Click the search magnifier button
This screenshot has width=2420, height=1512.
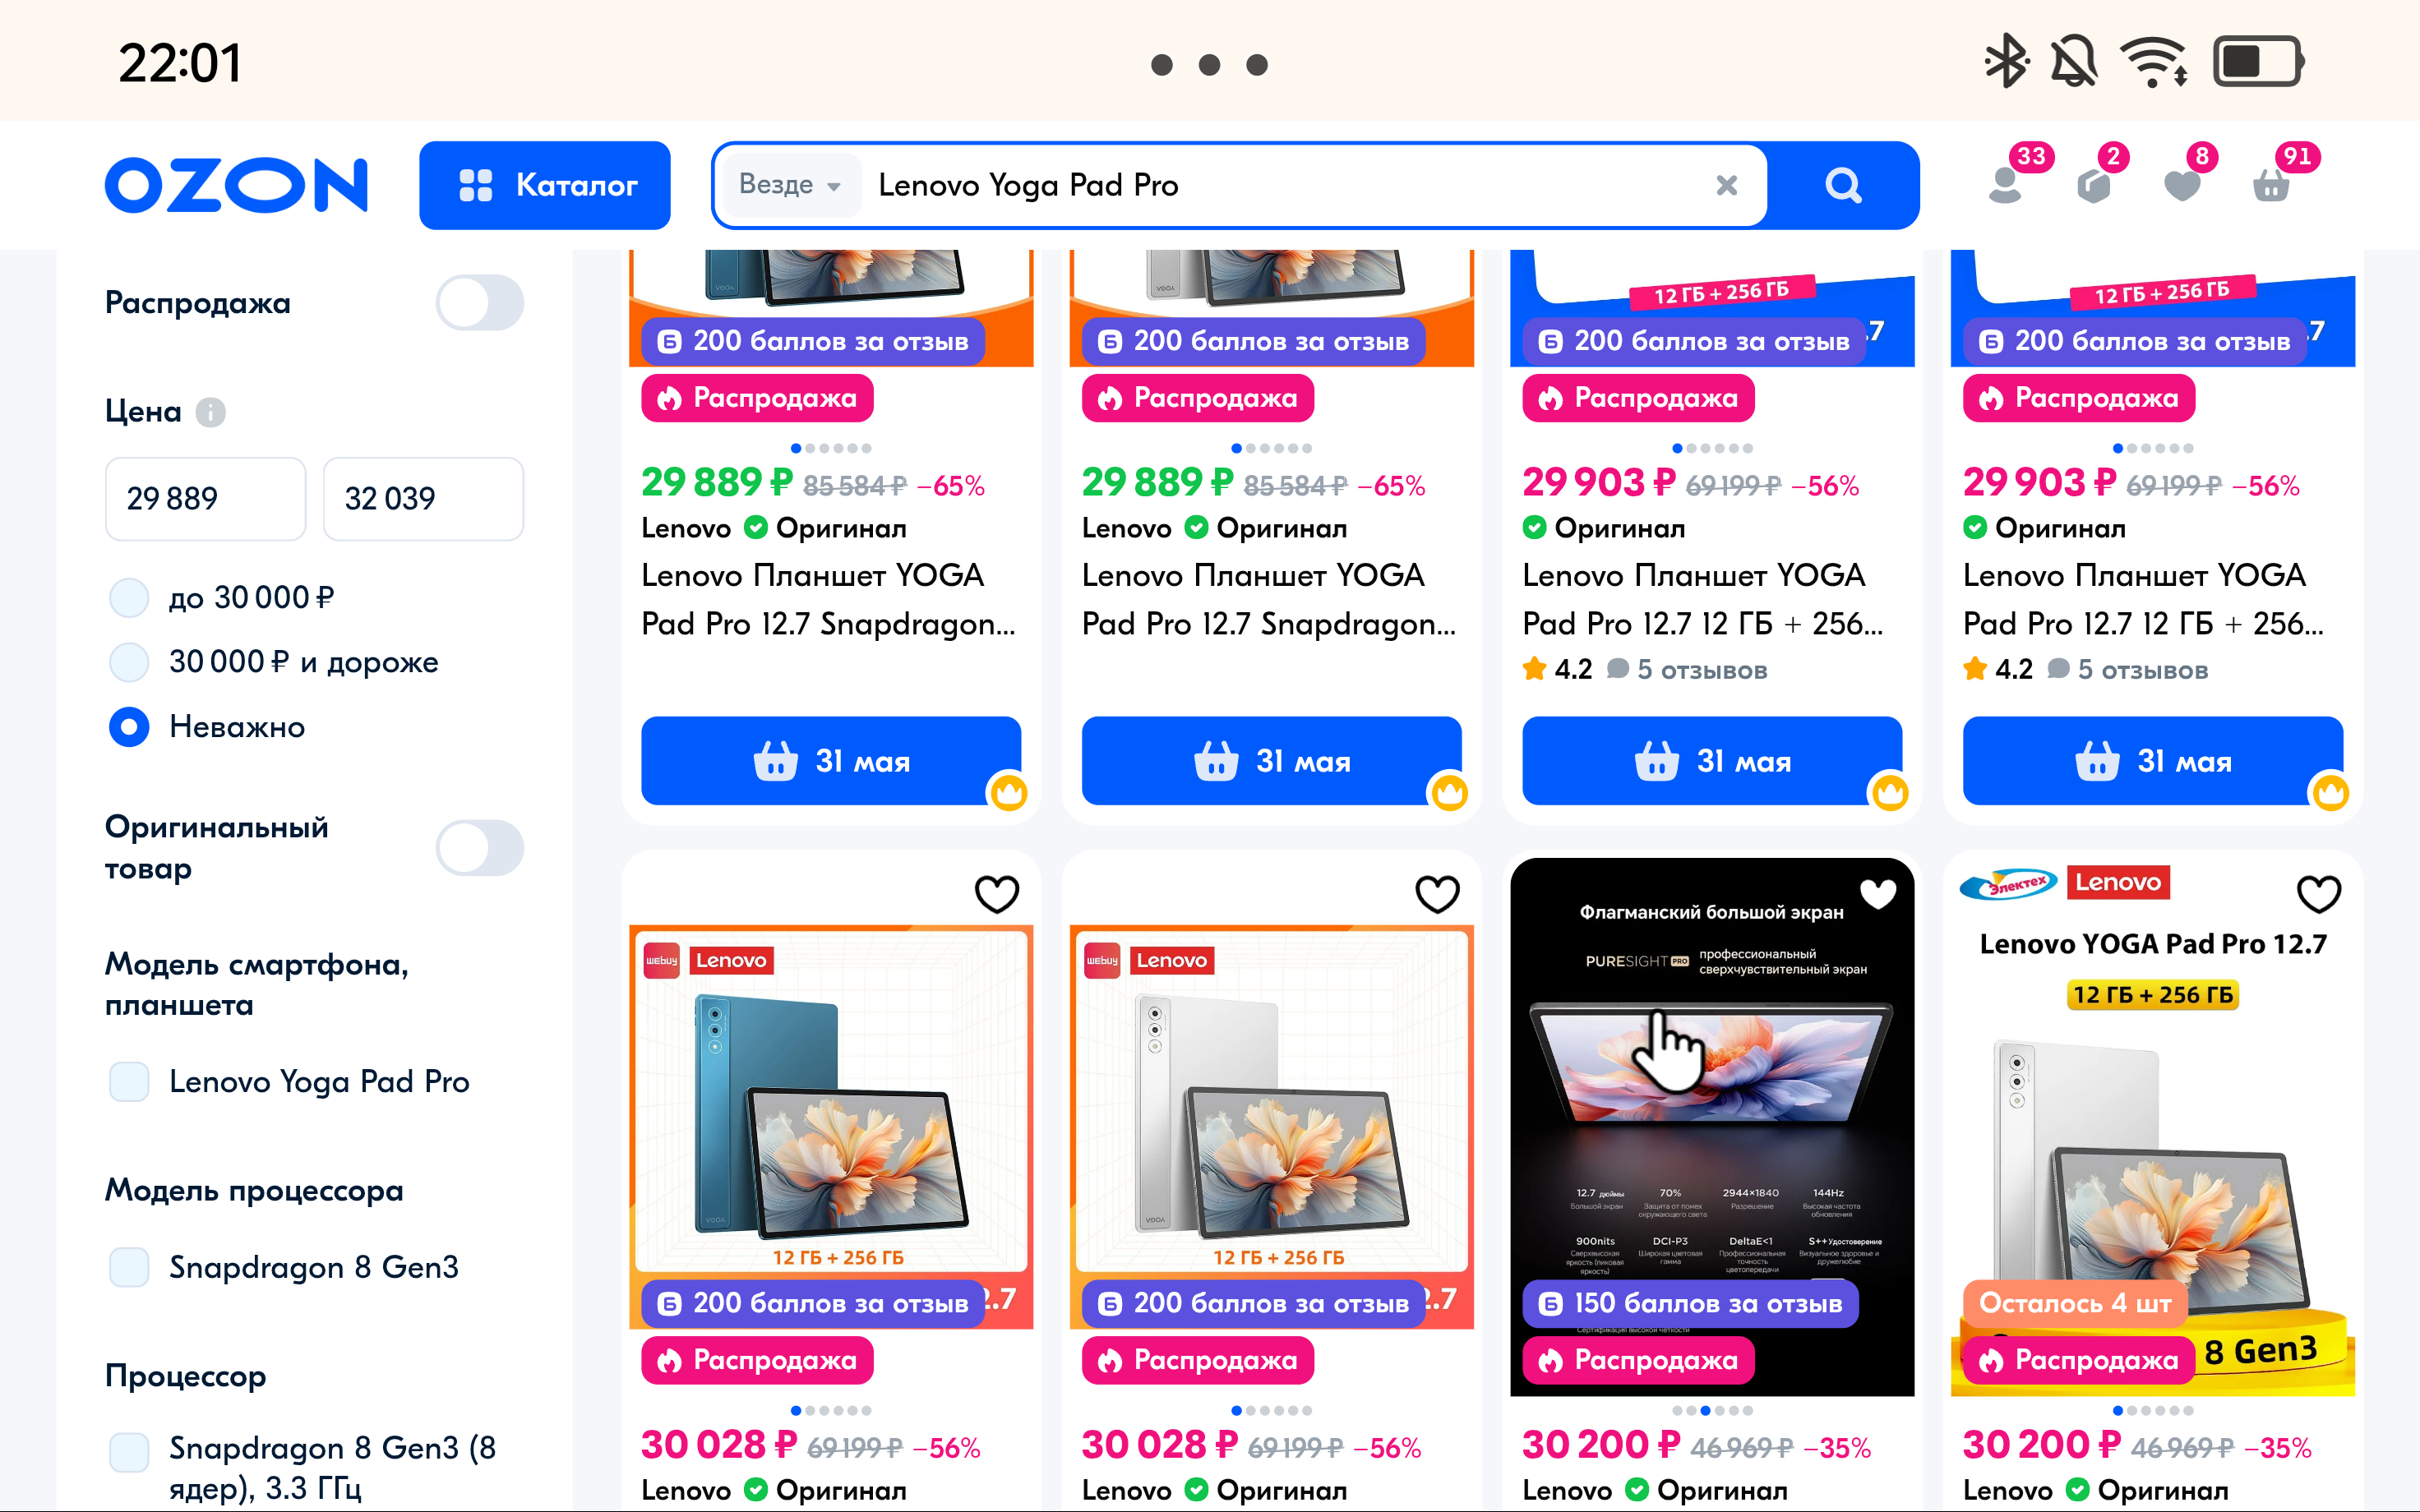click(x=1843, y=185)
